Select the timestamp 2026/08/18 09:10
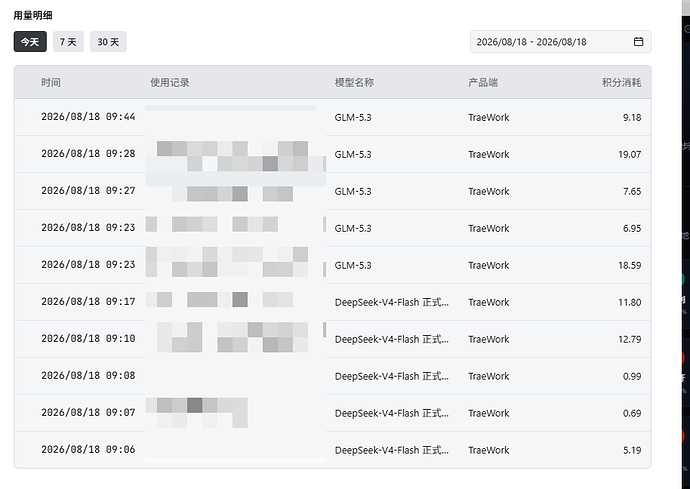The height and width of the screenshot is (489, 690). point(88,338)
